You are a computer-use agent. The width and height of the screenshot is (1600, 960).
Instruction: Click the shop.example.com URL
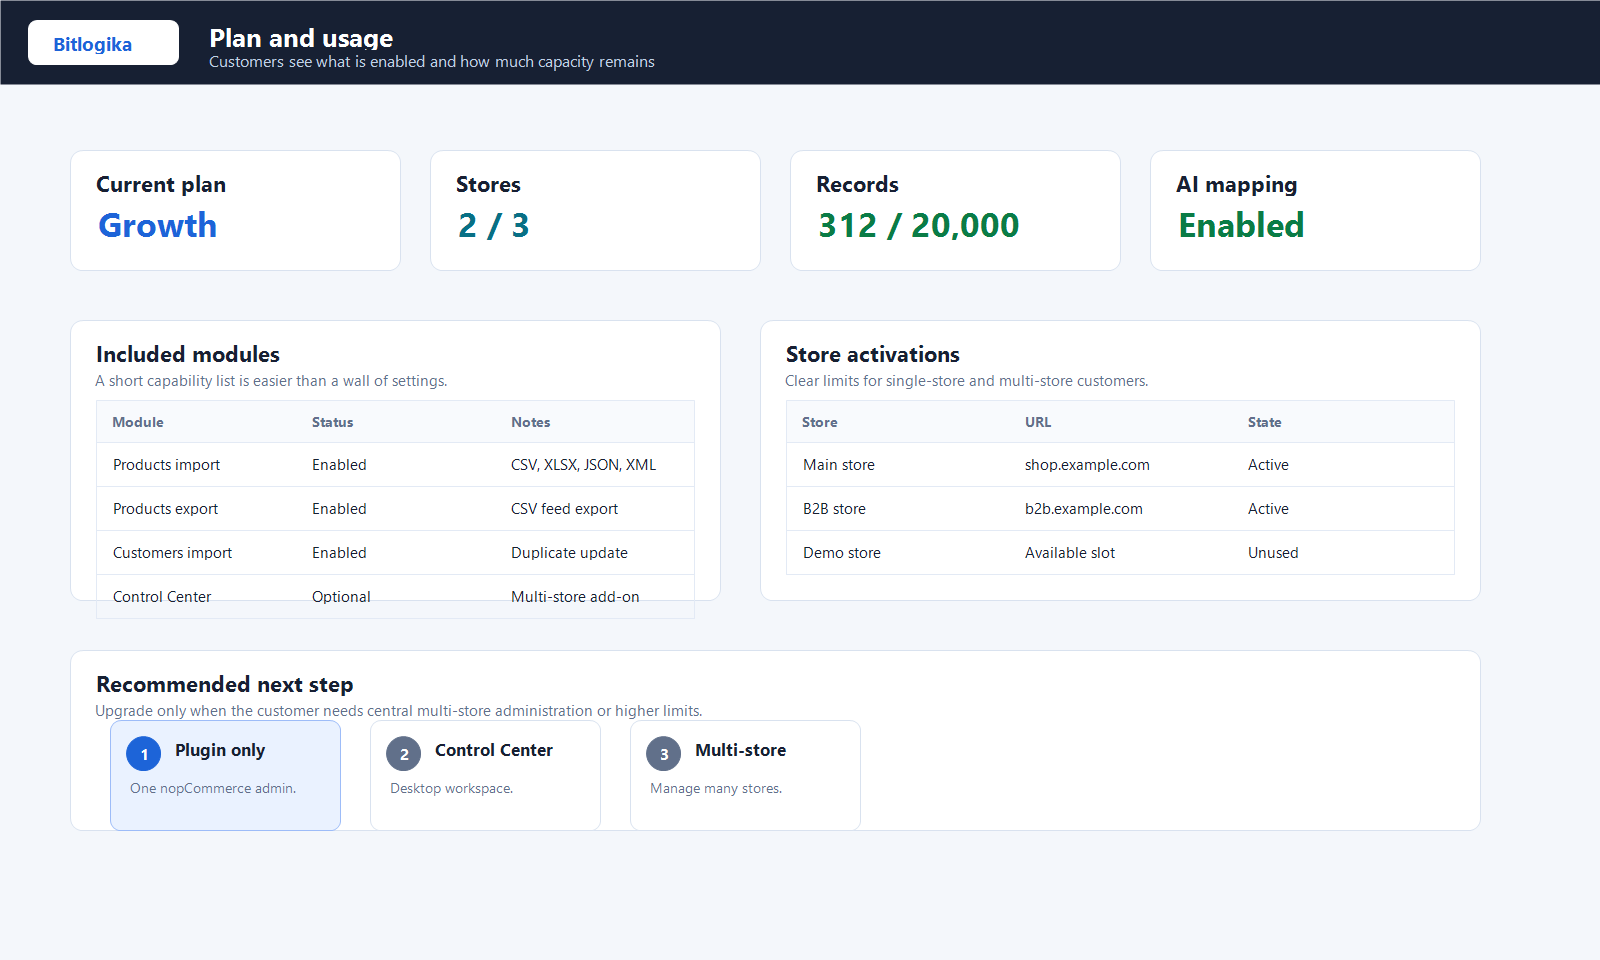(1087, 465)
